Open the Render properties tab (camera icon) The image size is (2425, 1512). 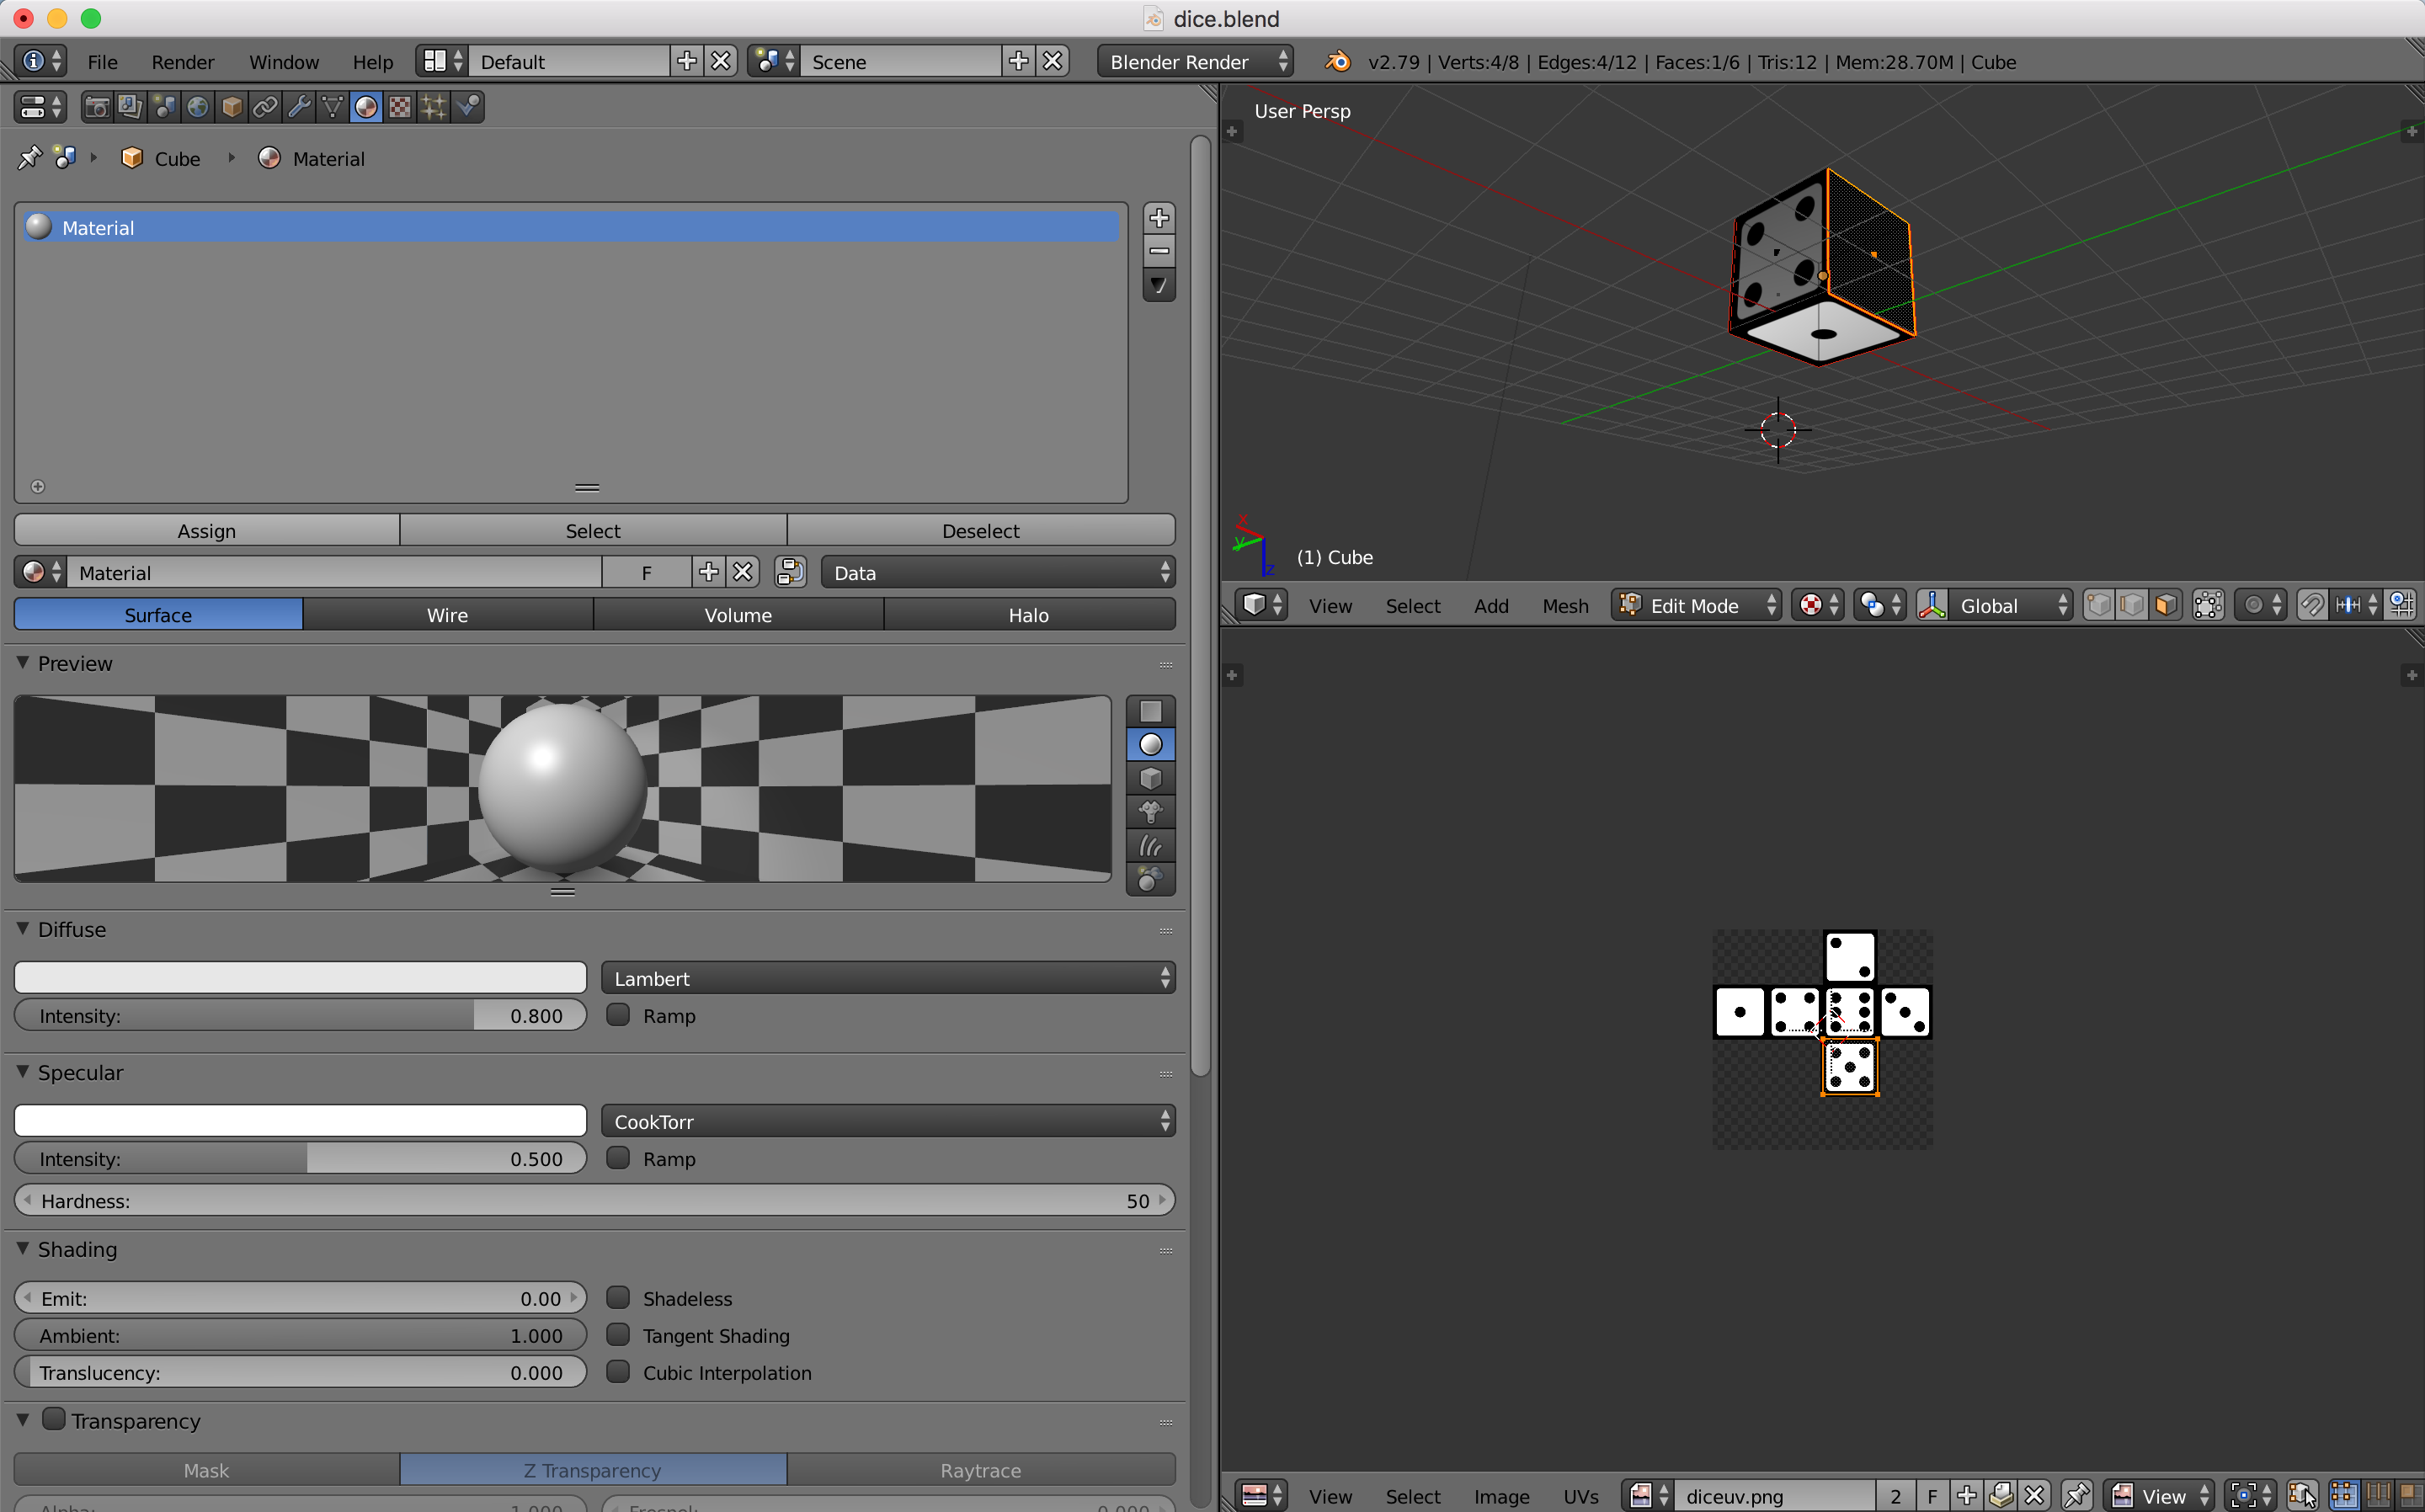point(97,107)
